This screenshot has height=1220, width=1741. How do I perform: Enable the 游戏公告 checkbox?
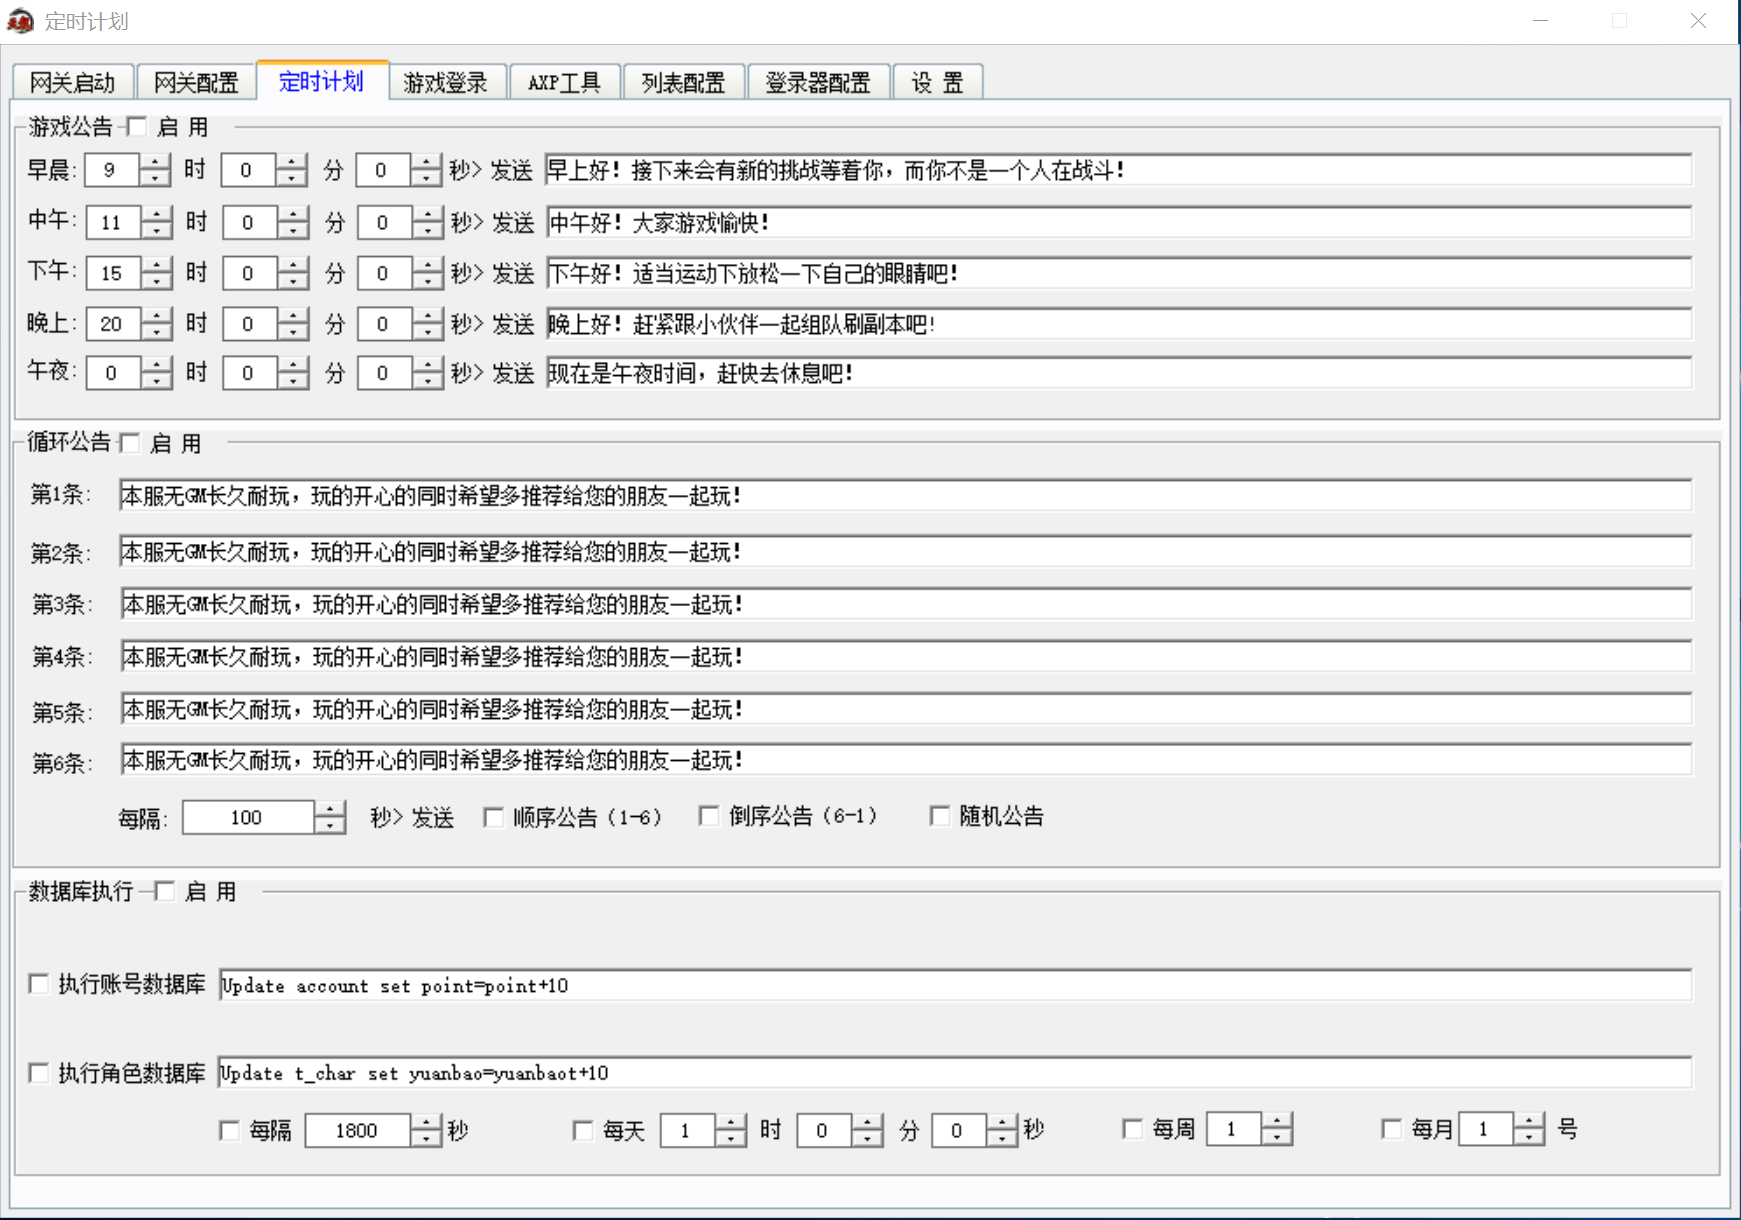pyautogui.click(x=137, y=127)
